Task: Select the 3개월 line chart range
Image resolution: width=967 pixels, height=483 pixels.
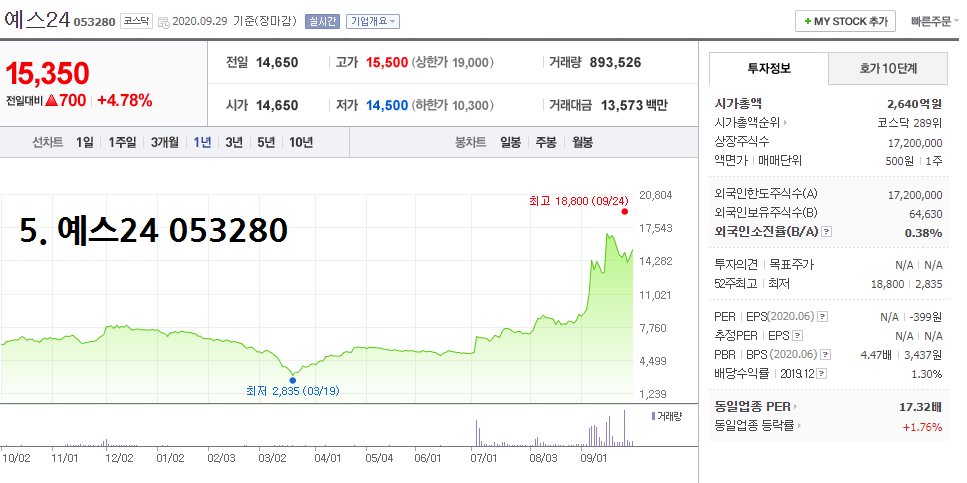Action: (x=165, y=142)
